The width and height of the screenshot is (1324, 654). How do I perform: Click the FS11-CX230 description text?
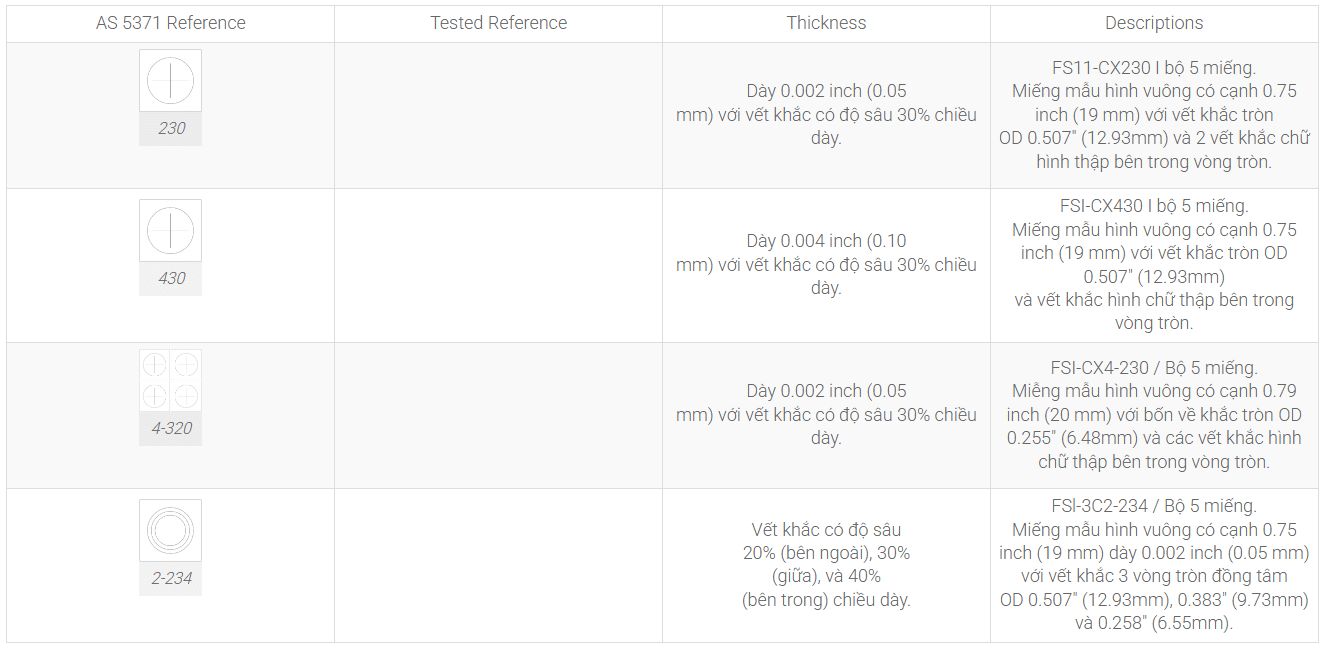1154,115
